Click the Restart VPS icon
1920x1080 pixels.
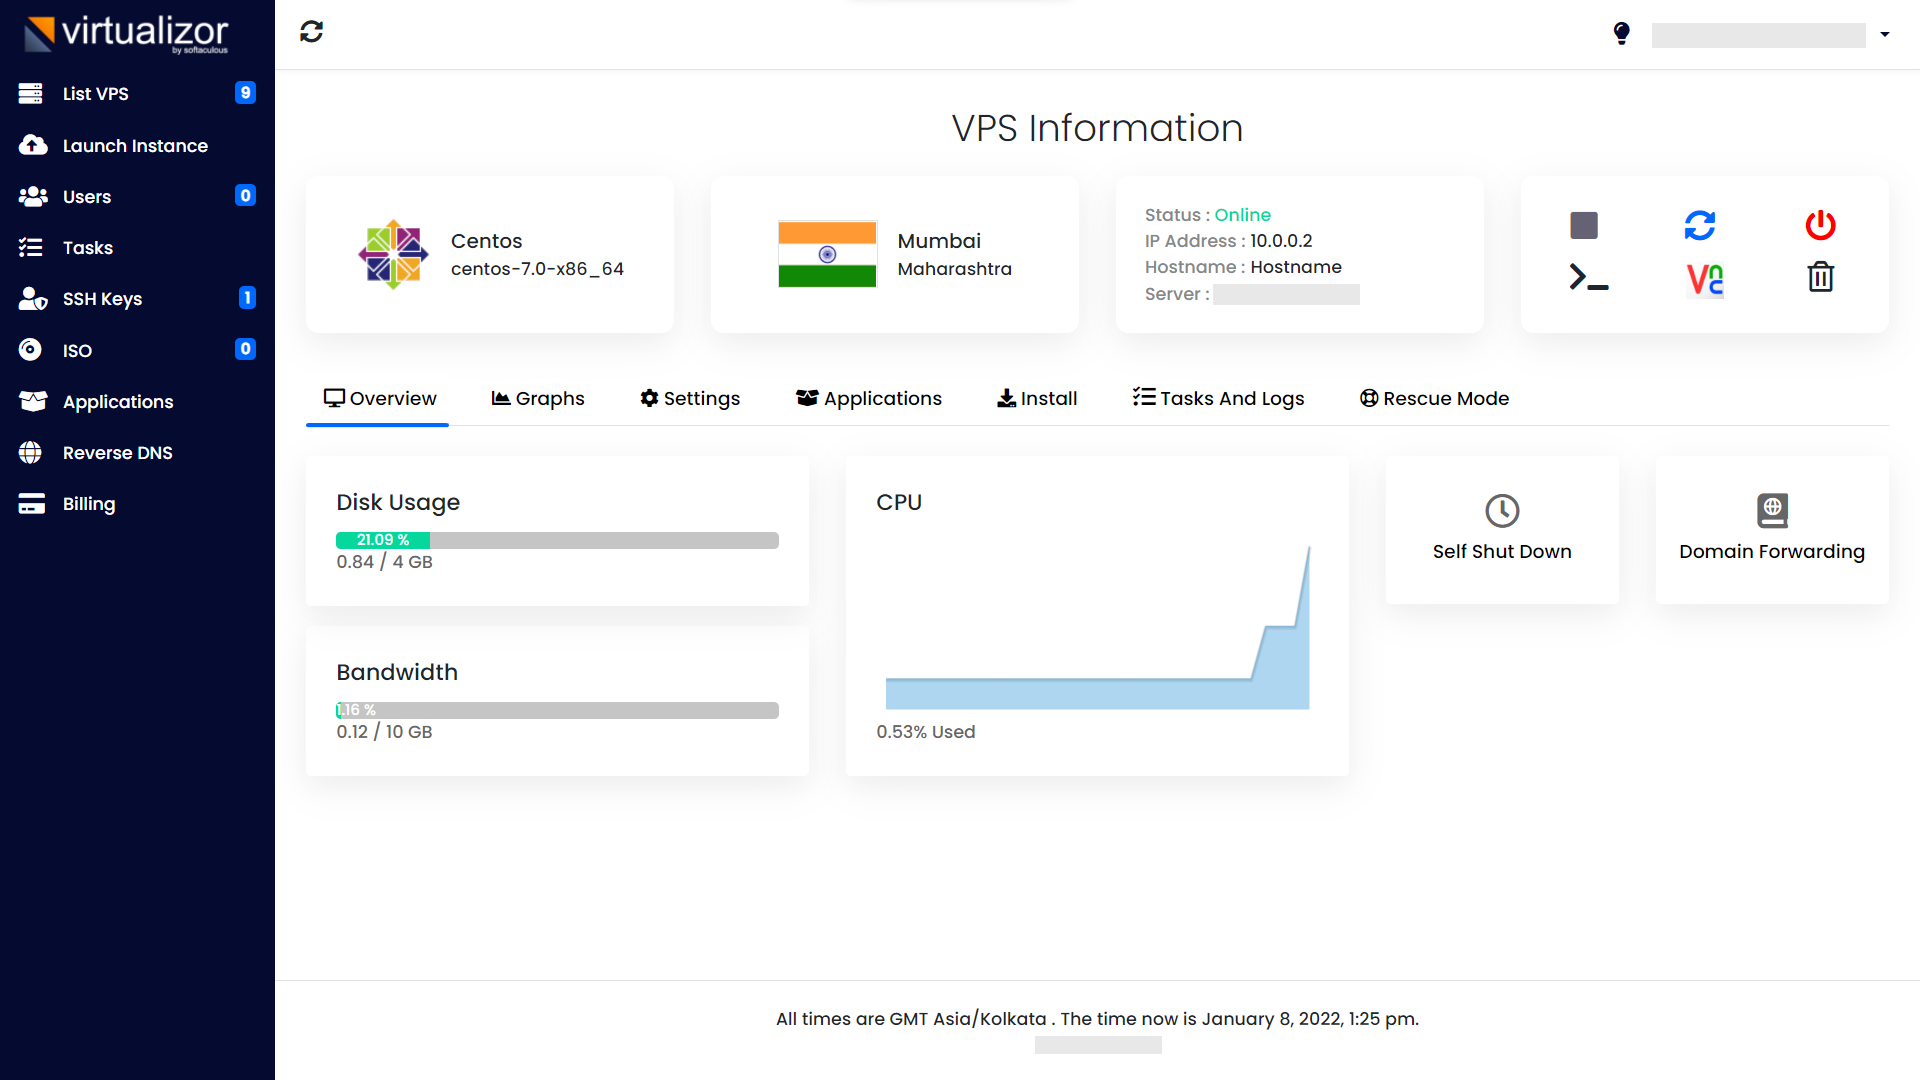(x=1700, y=224)
